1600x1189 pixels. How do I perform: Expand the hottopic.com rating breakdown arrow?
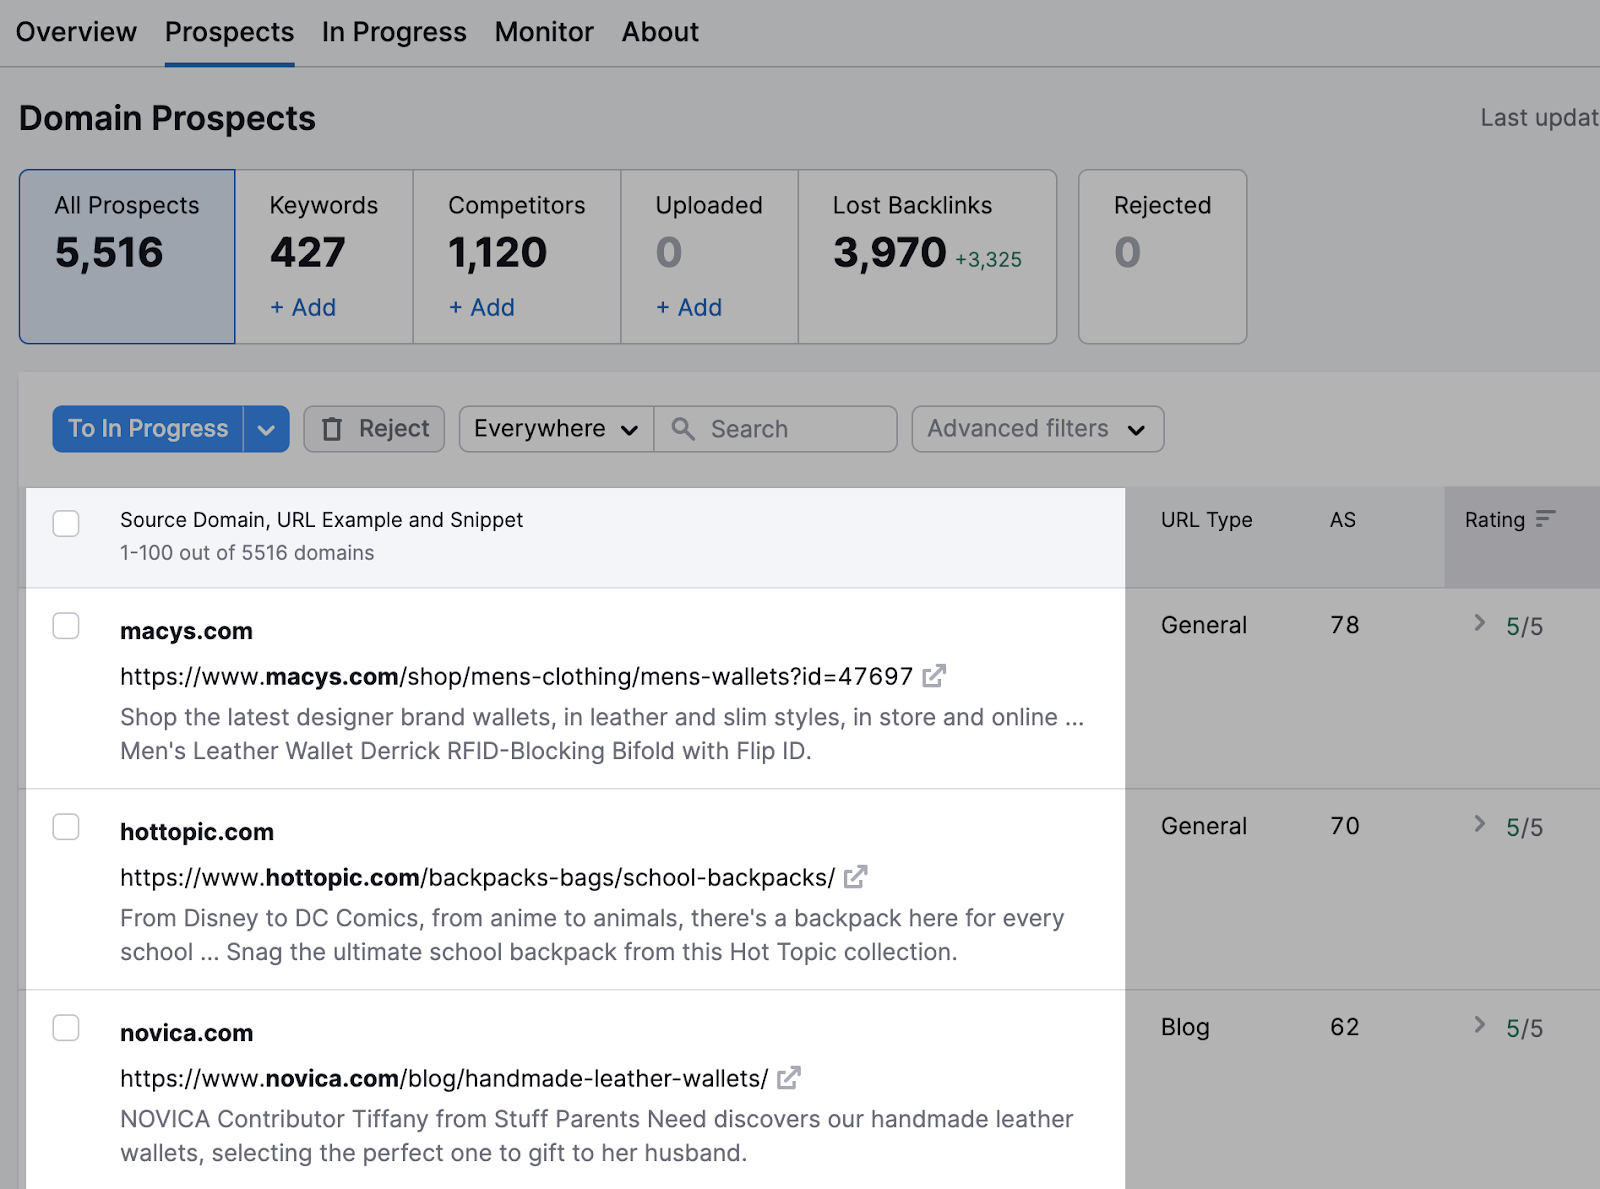tap(1478, 824)
